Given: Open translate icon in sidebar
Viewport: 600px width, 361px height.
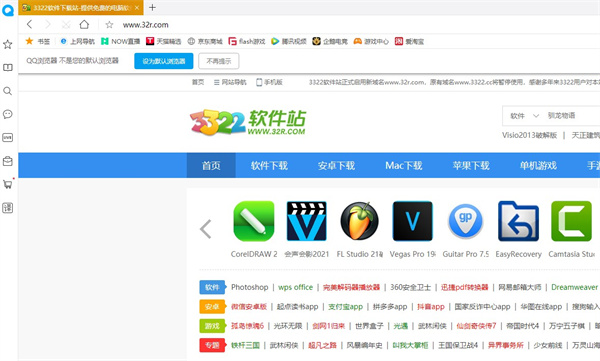Looking at the screenshot, I should tap(8, 208).
